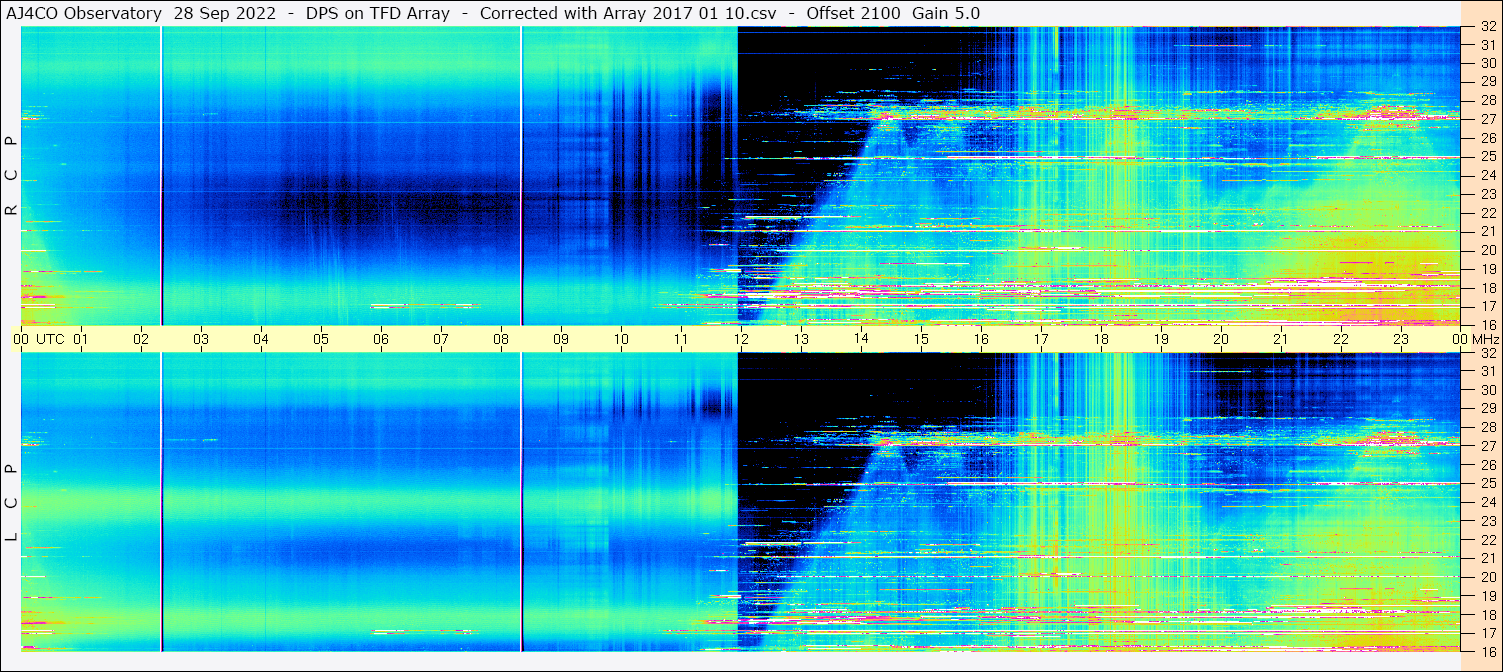1503x672 pixels.
Task: Click the vertical "LCP" panel label
Action: click(x=11, y=504)
